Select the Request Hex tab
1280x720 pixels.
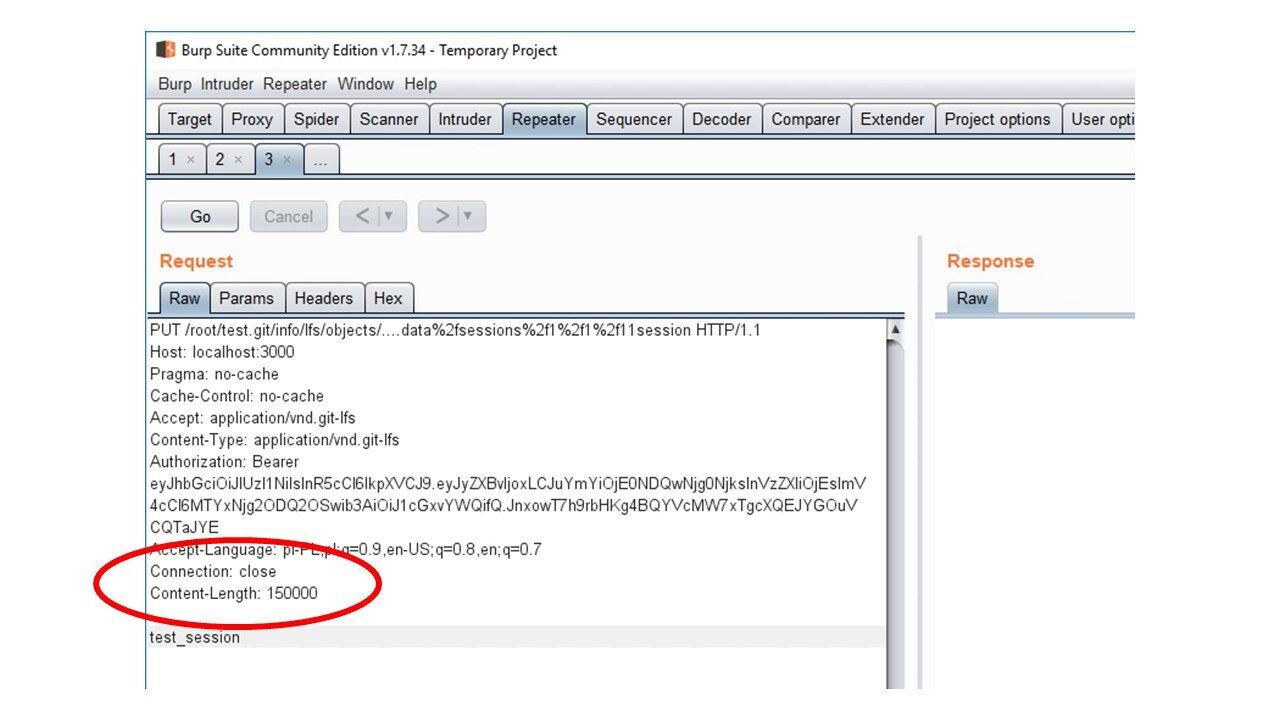[x=388, y=298]
